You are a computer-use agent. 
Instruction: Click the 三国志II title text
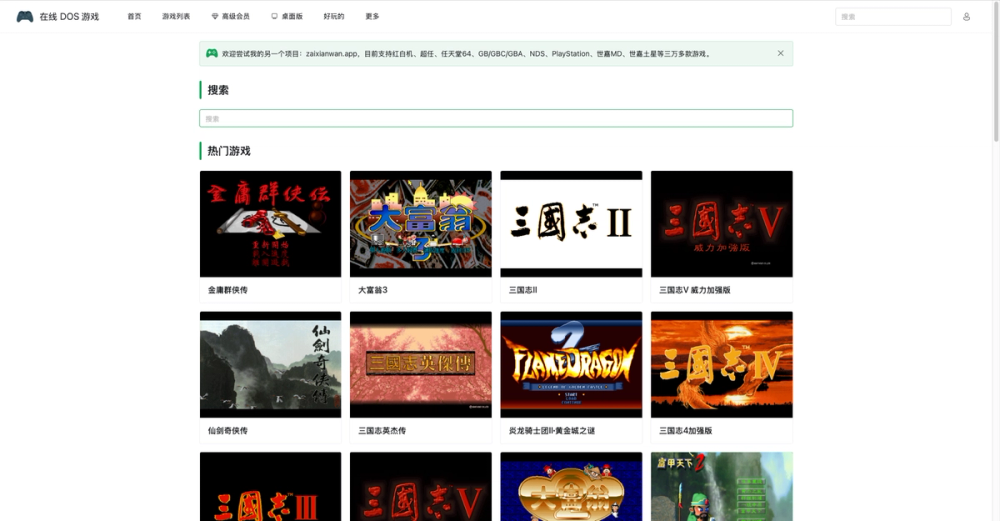(x=523, y=290)
